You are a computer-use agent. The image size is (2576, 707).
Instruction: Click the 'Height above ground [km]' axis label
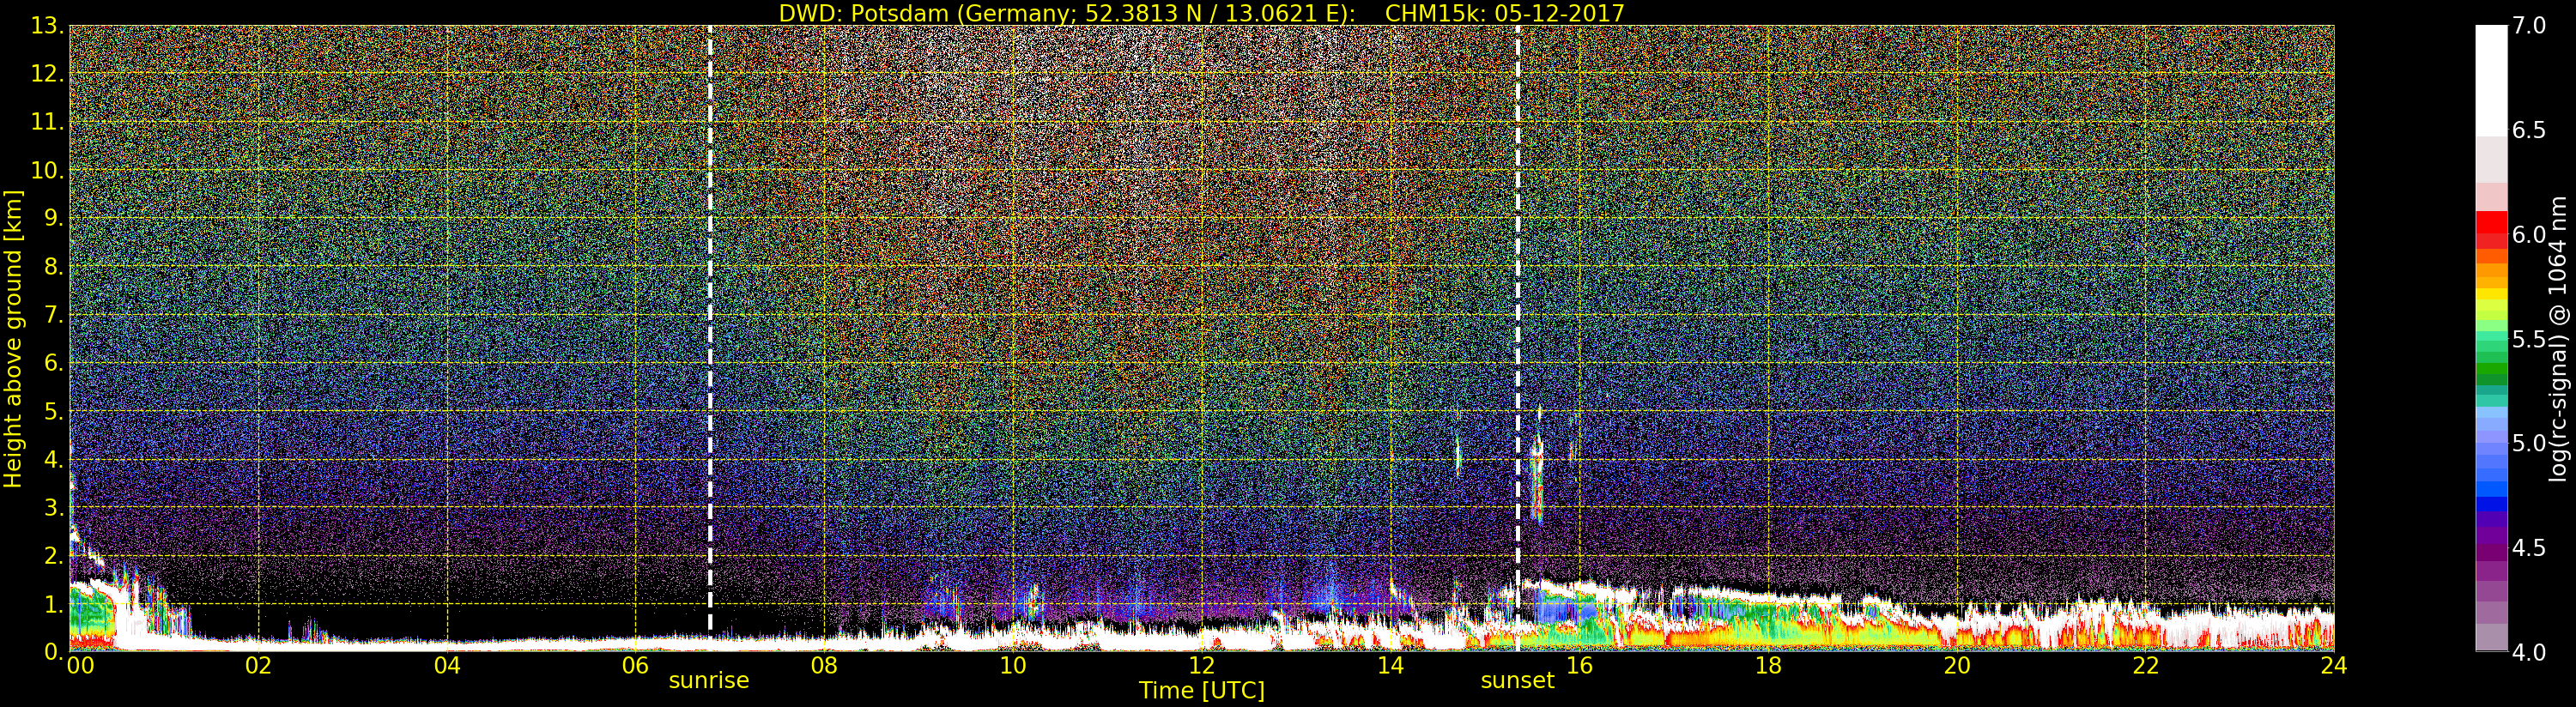13,339
